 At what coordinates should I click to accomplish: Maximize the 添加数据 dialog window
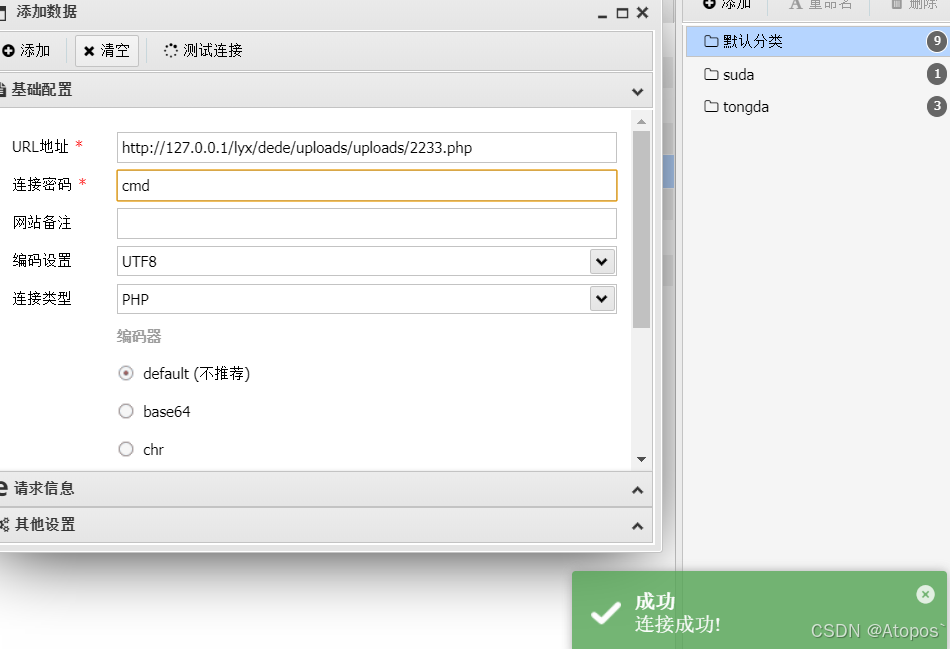click(622, 13)
